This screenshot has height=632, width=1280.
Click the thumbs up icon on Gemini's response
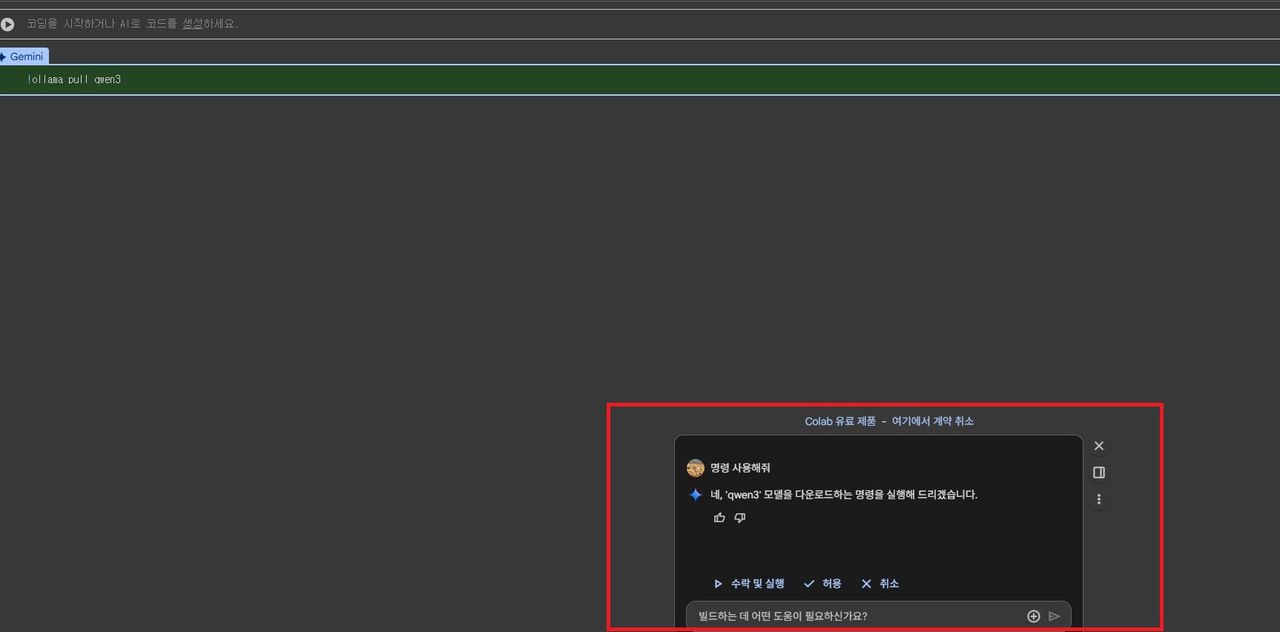[719, 518]
